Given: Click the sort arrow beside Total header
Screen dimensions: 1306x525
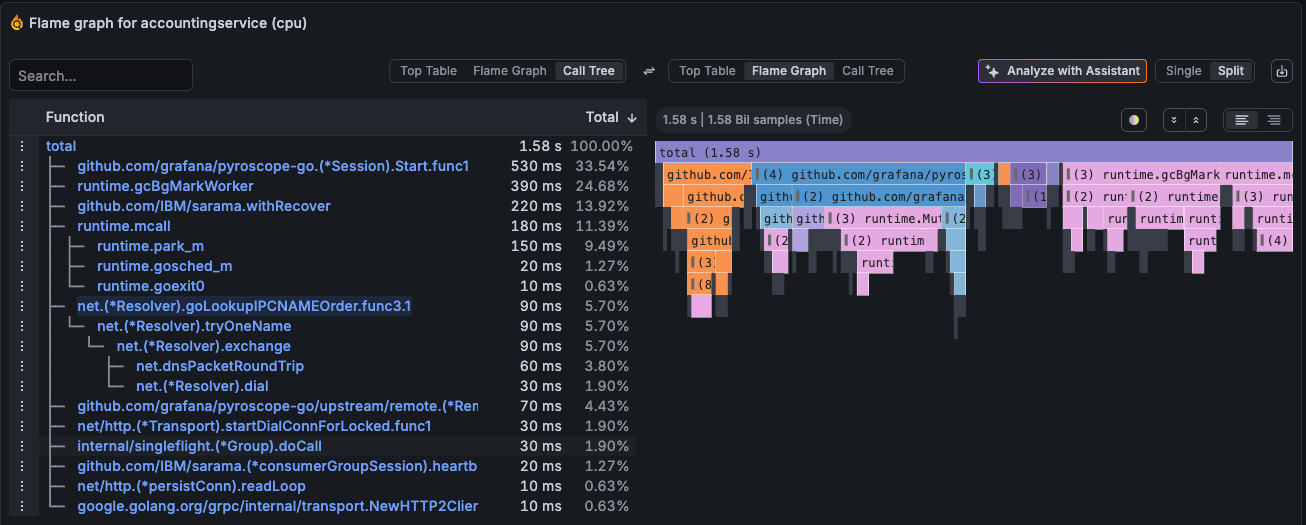Looking at the screenshot, I should coord(632,118).
